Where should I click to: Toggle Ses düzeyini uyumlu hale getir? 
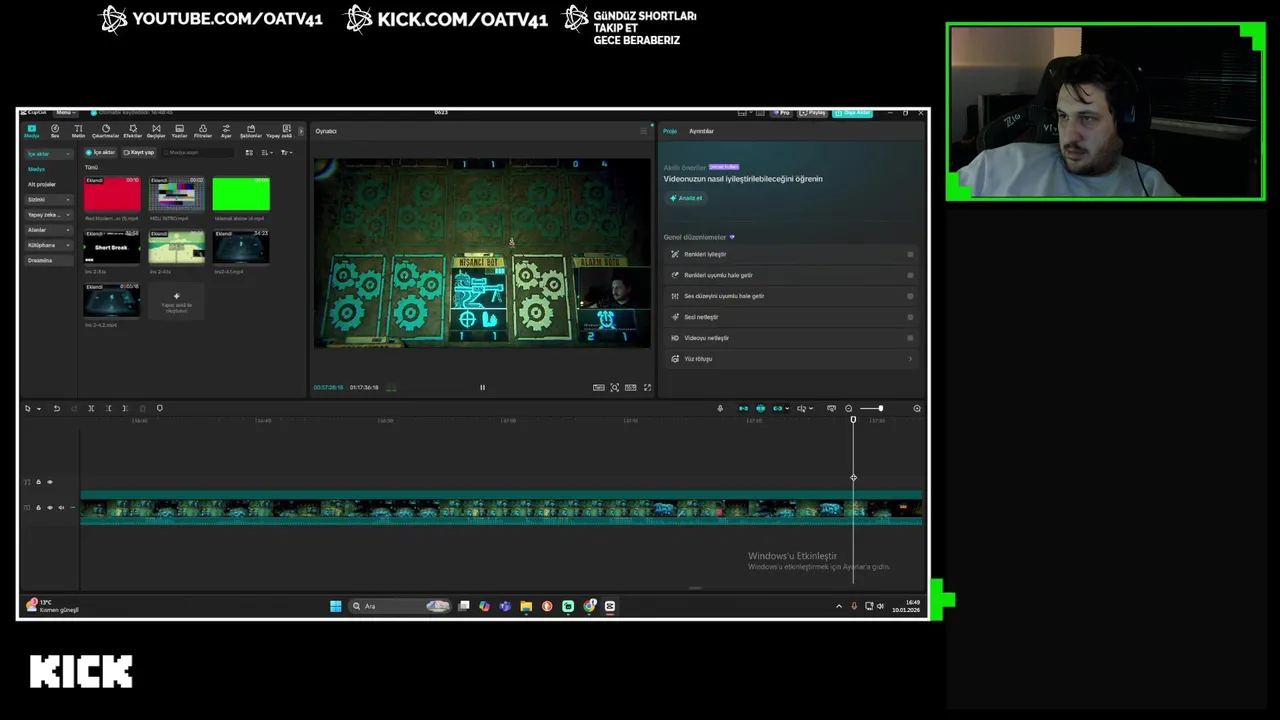tap(910, 296)
